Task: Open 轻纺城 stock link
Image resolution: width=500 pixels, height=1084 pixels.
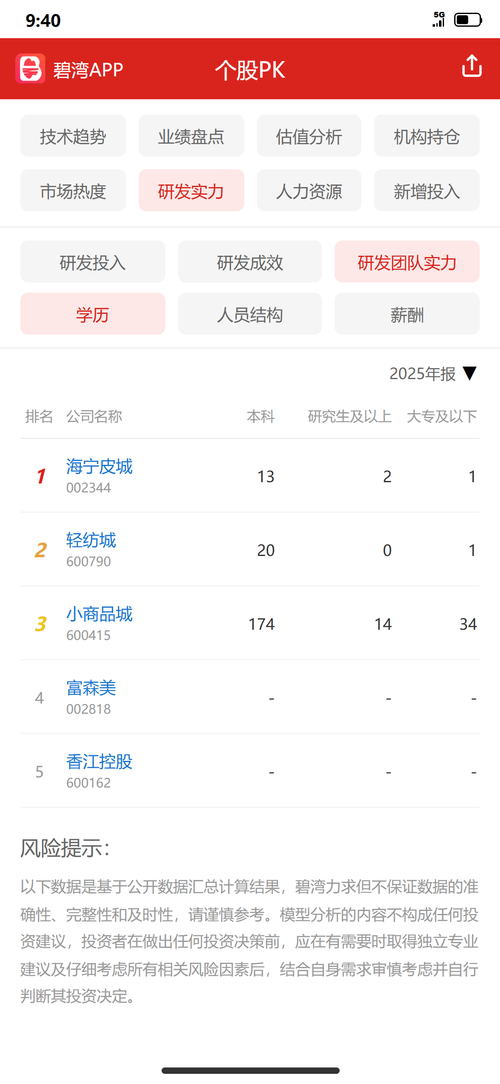Action: point(91,540)
